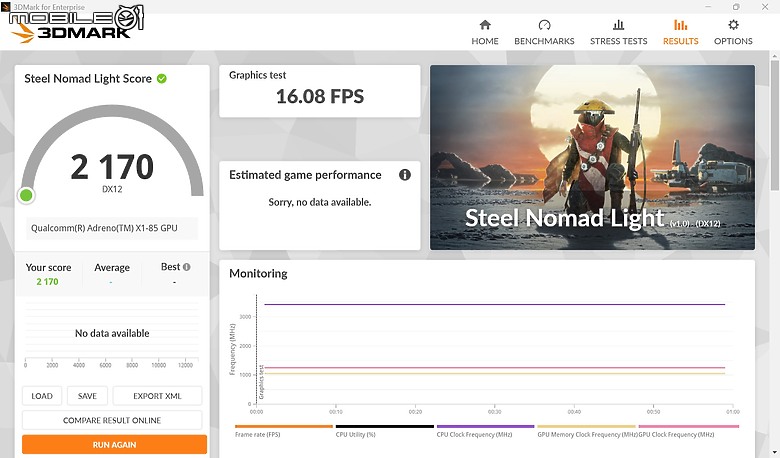
Task: Click the 16.08 FPS graphics test value
Action: (x=320, y=96)
